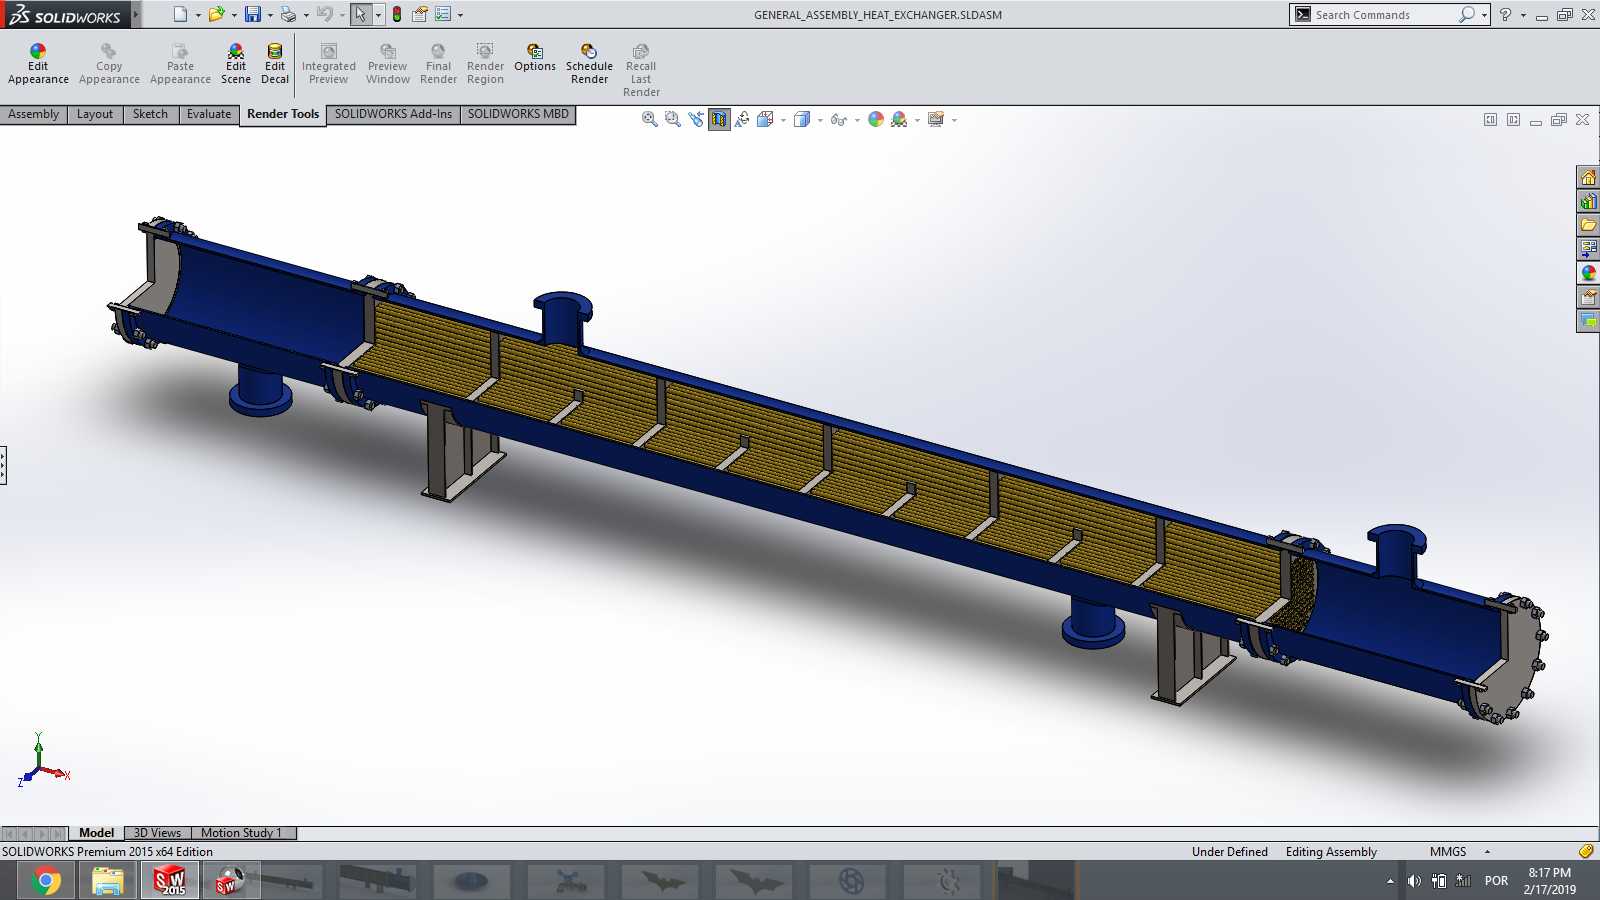The height and width of the screenshot is (900, 1600).
Task: Open View Palette task pane tab
Action: click(1588, 248)
